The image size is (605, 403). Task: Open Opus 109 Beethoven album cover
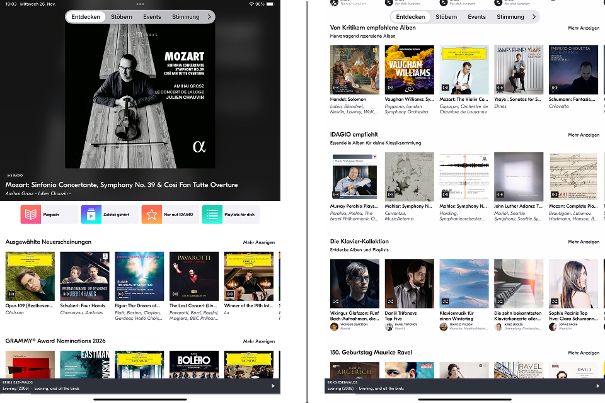(x=30, y=276)
